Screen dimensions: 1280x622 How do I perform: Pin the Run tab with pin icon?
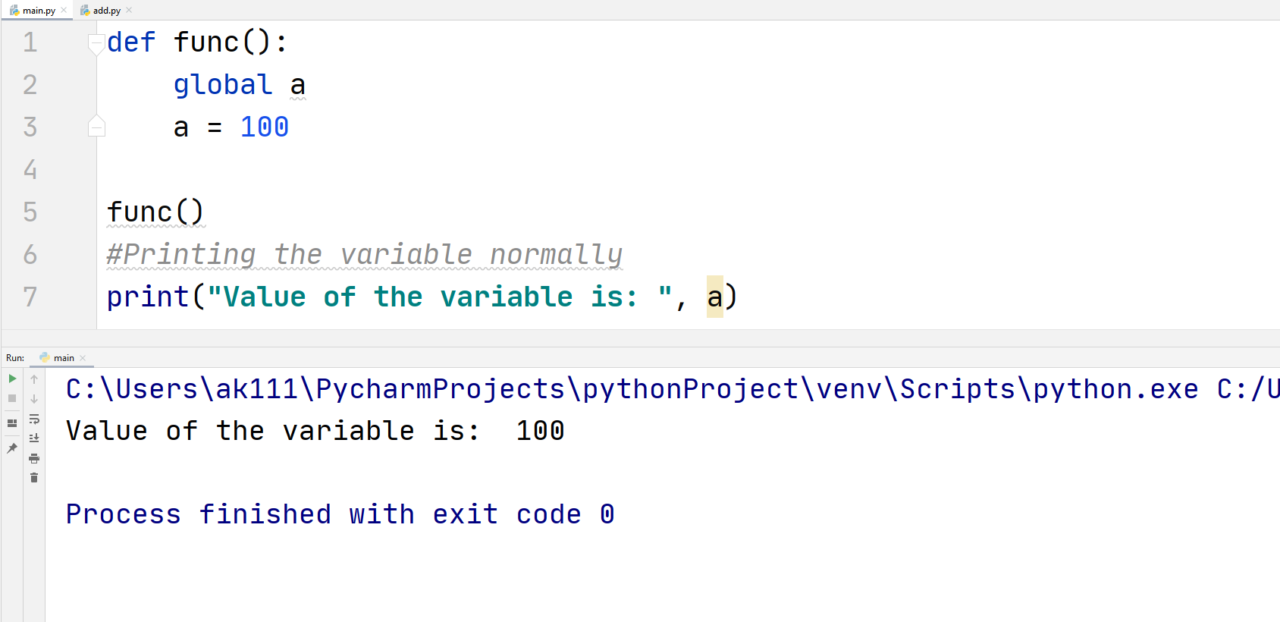(12, 447)
